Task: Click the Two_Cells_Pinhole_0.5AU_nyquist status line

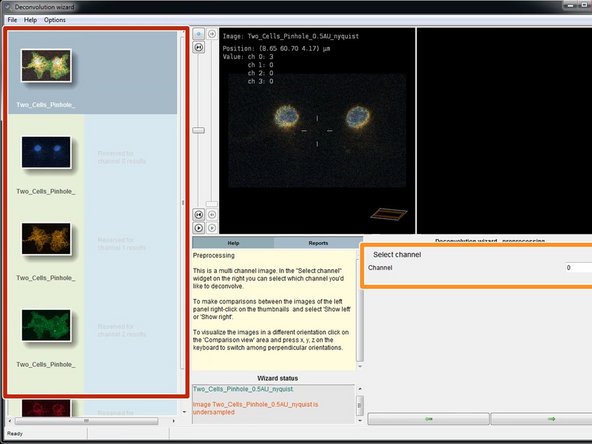Action: (x=243, y=389)
